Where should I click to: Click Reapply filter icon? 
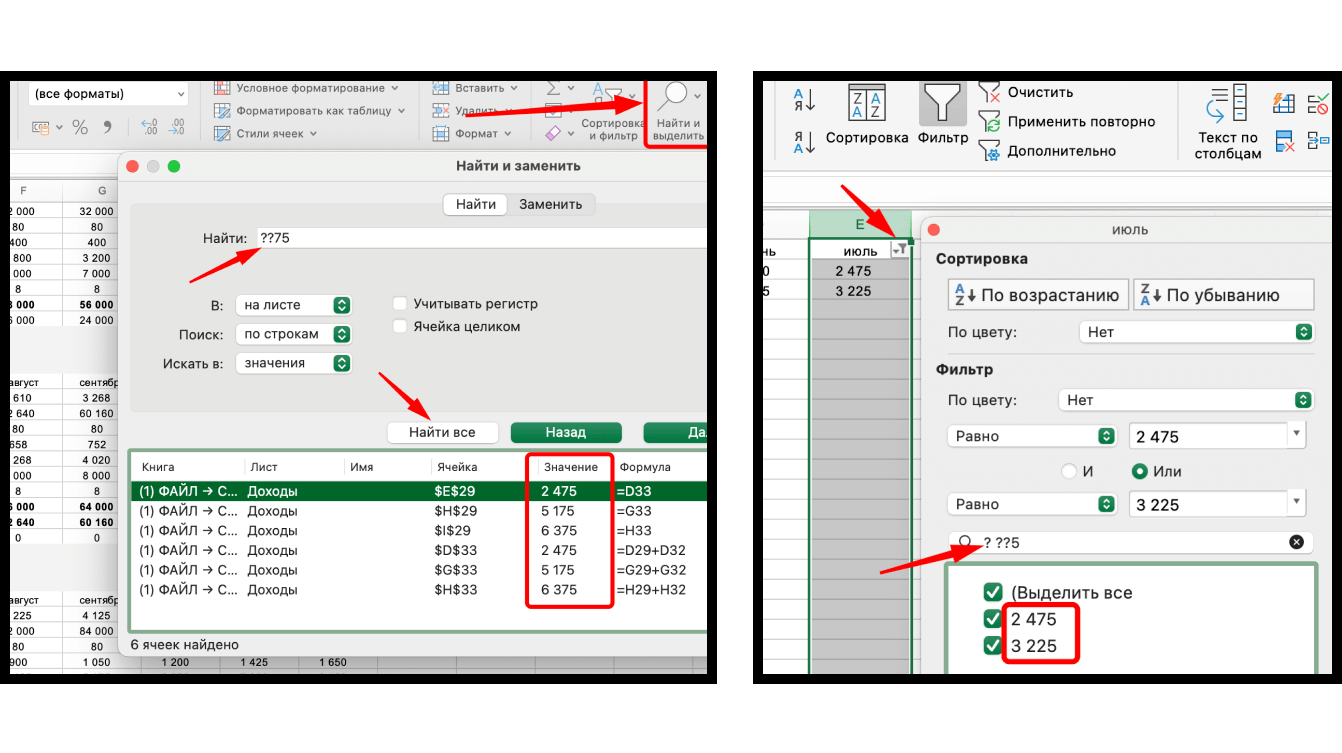click(x=989, y=122)
